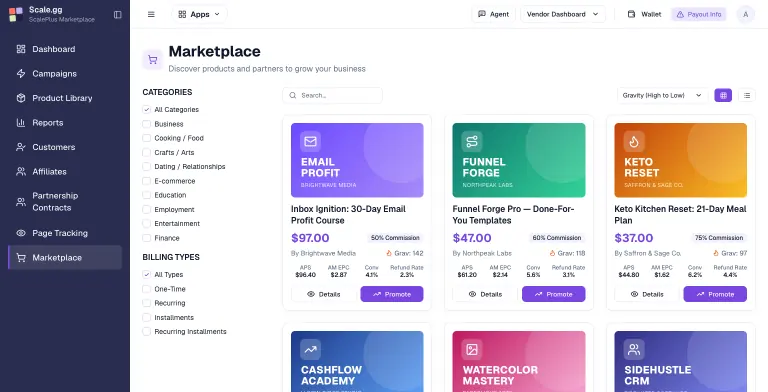Viewport: 768px width, 392px height.
Task: Check the Cooking / Food category
Action: click(x=146, y=138)
